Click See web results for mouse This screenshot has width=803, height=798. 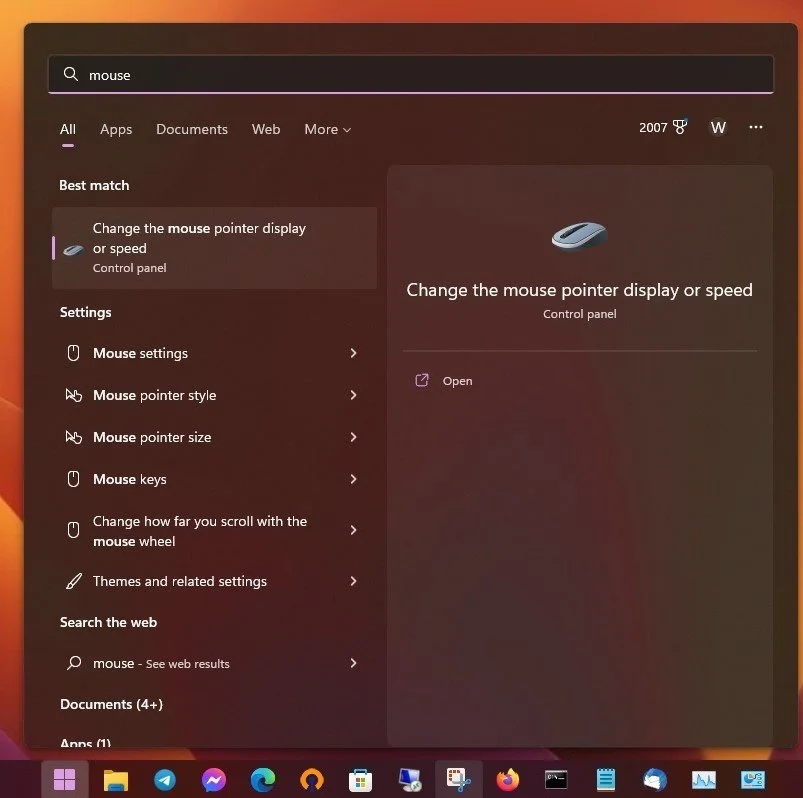[160, 663]
